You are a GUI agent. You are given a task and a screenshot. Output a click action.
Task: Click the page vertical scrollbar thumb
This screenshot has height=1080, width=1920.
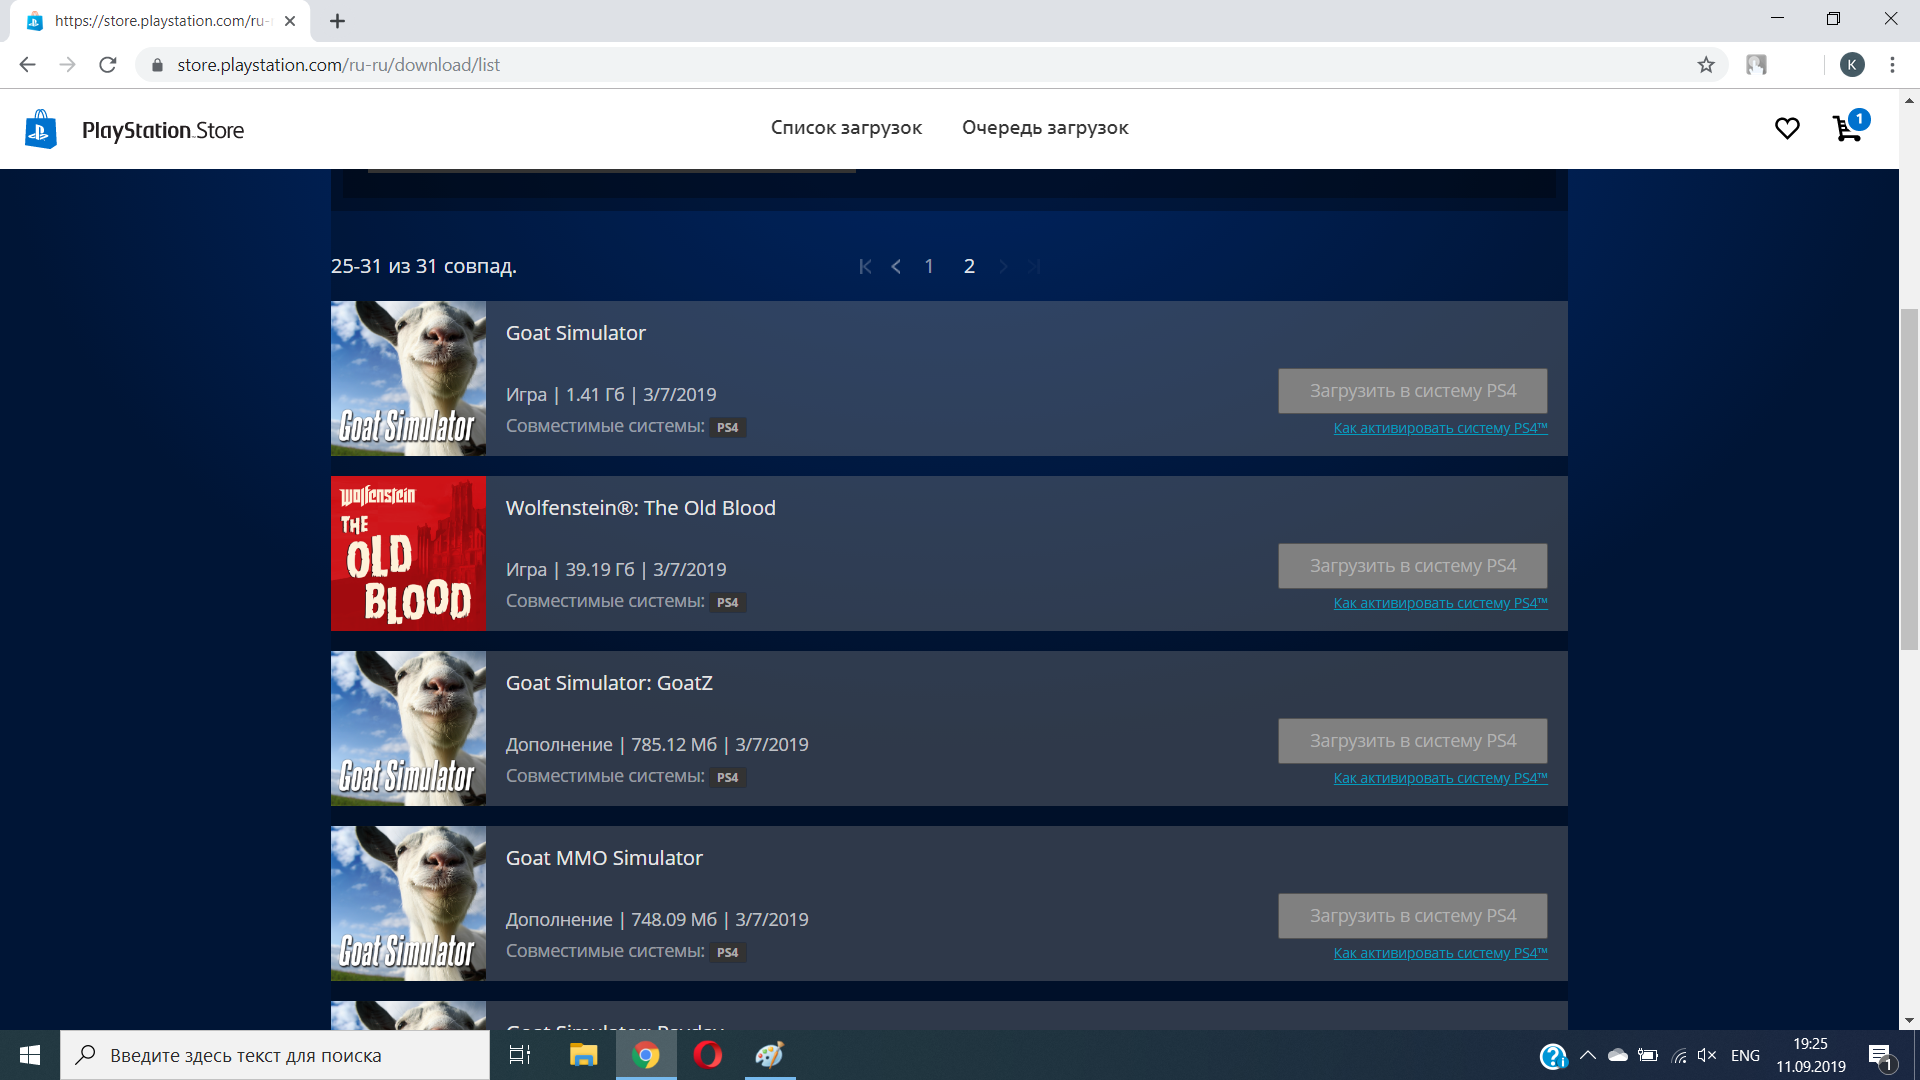coord(1909,480)
